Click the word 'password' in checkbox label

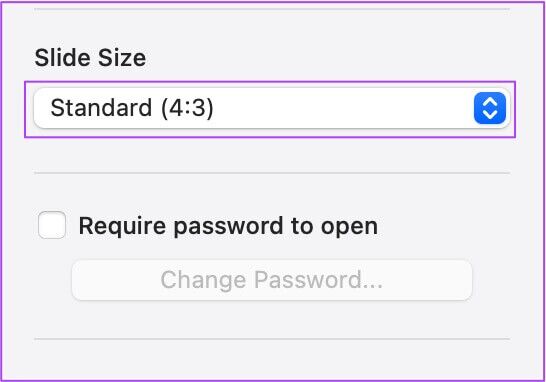click(228, 227)
